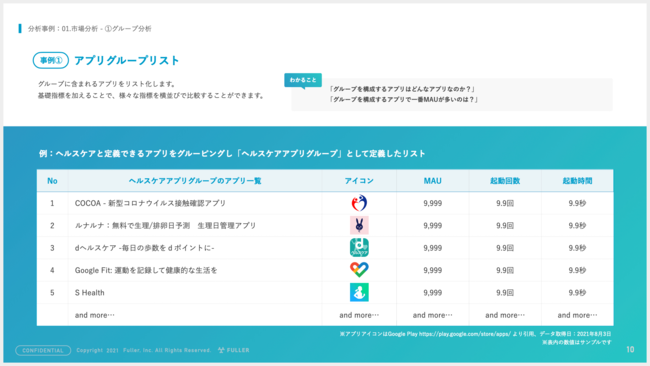650x366 pixels.
Task: Click the 事例① badge
Action: pyautogui.click(x=51, y=60)
